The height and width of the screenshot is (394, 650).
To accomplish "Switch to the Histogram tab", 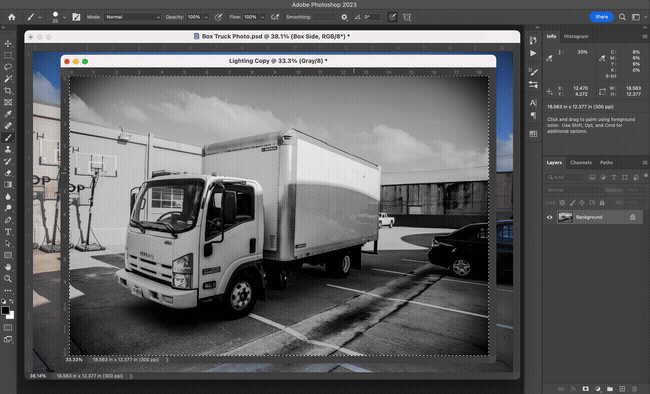I will pos(576,36).
